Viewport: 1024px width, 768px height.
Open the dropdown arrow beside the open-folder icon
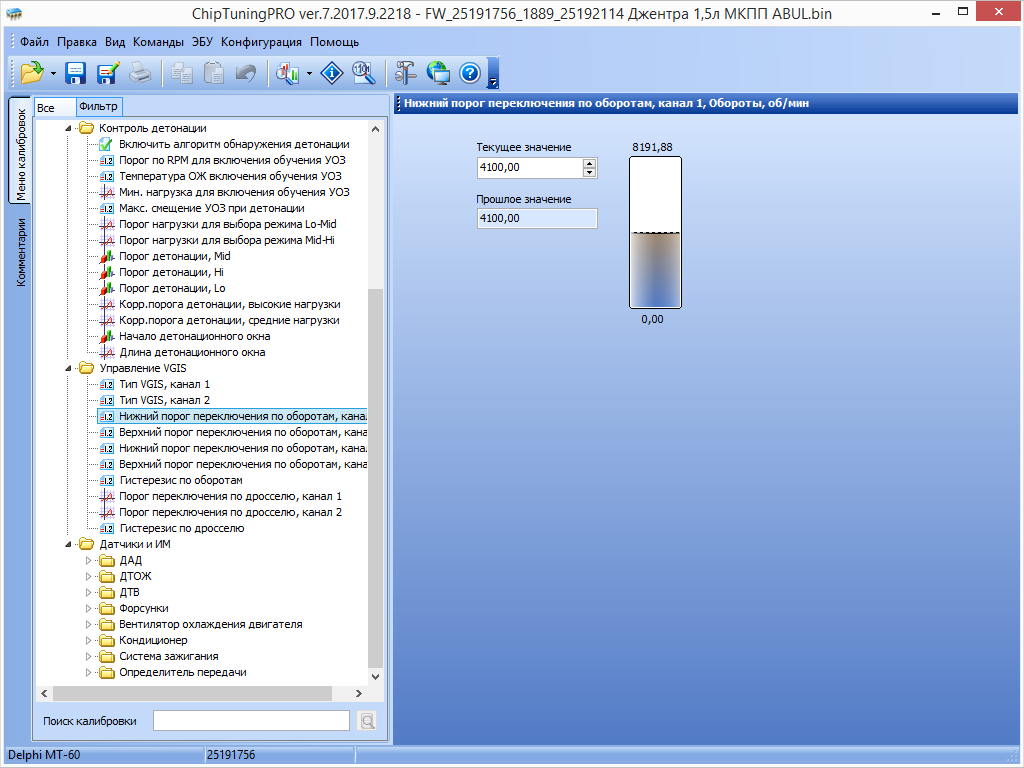pyautogui.click(x=53, y=74)
